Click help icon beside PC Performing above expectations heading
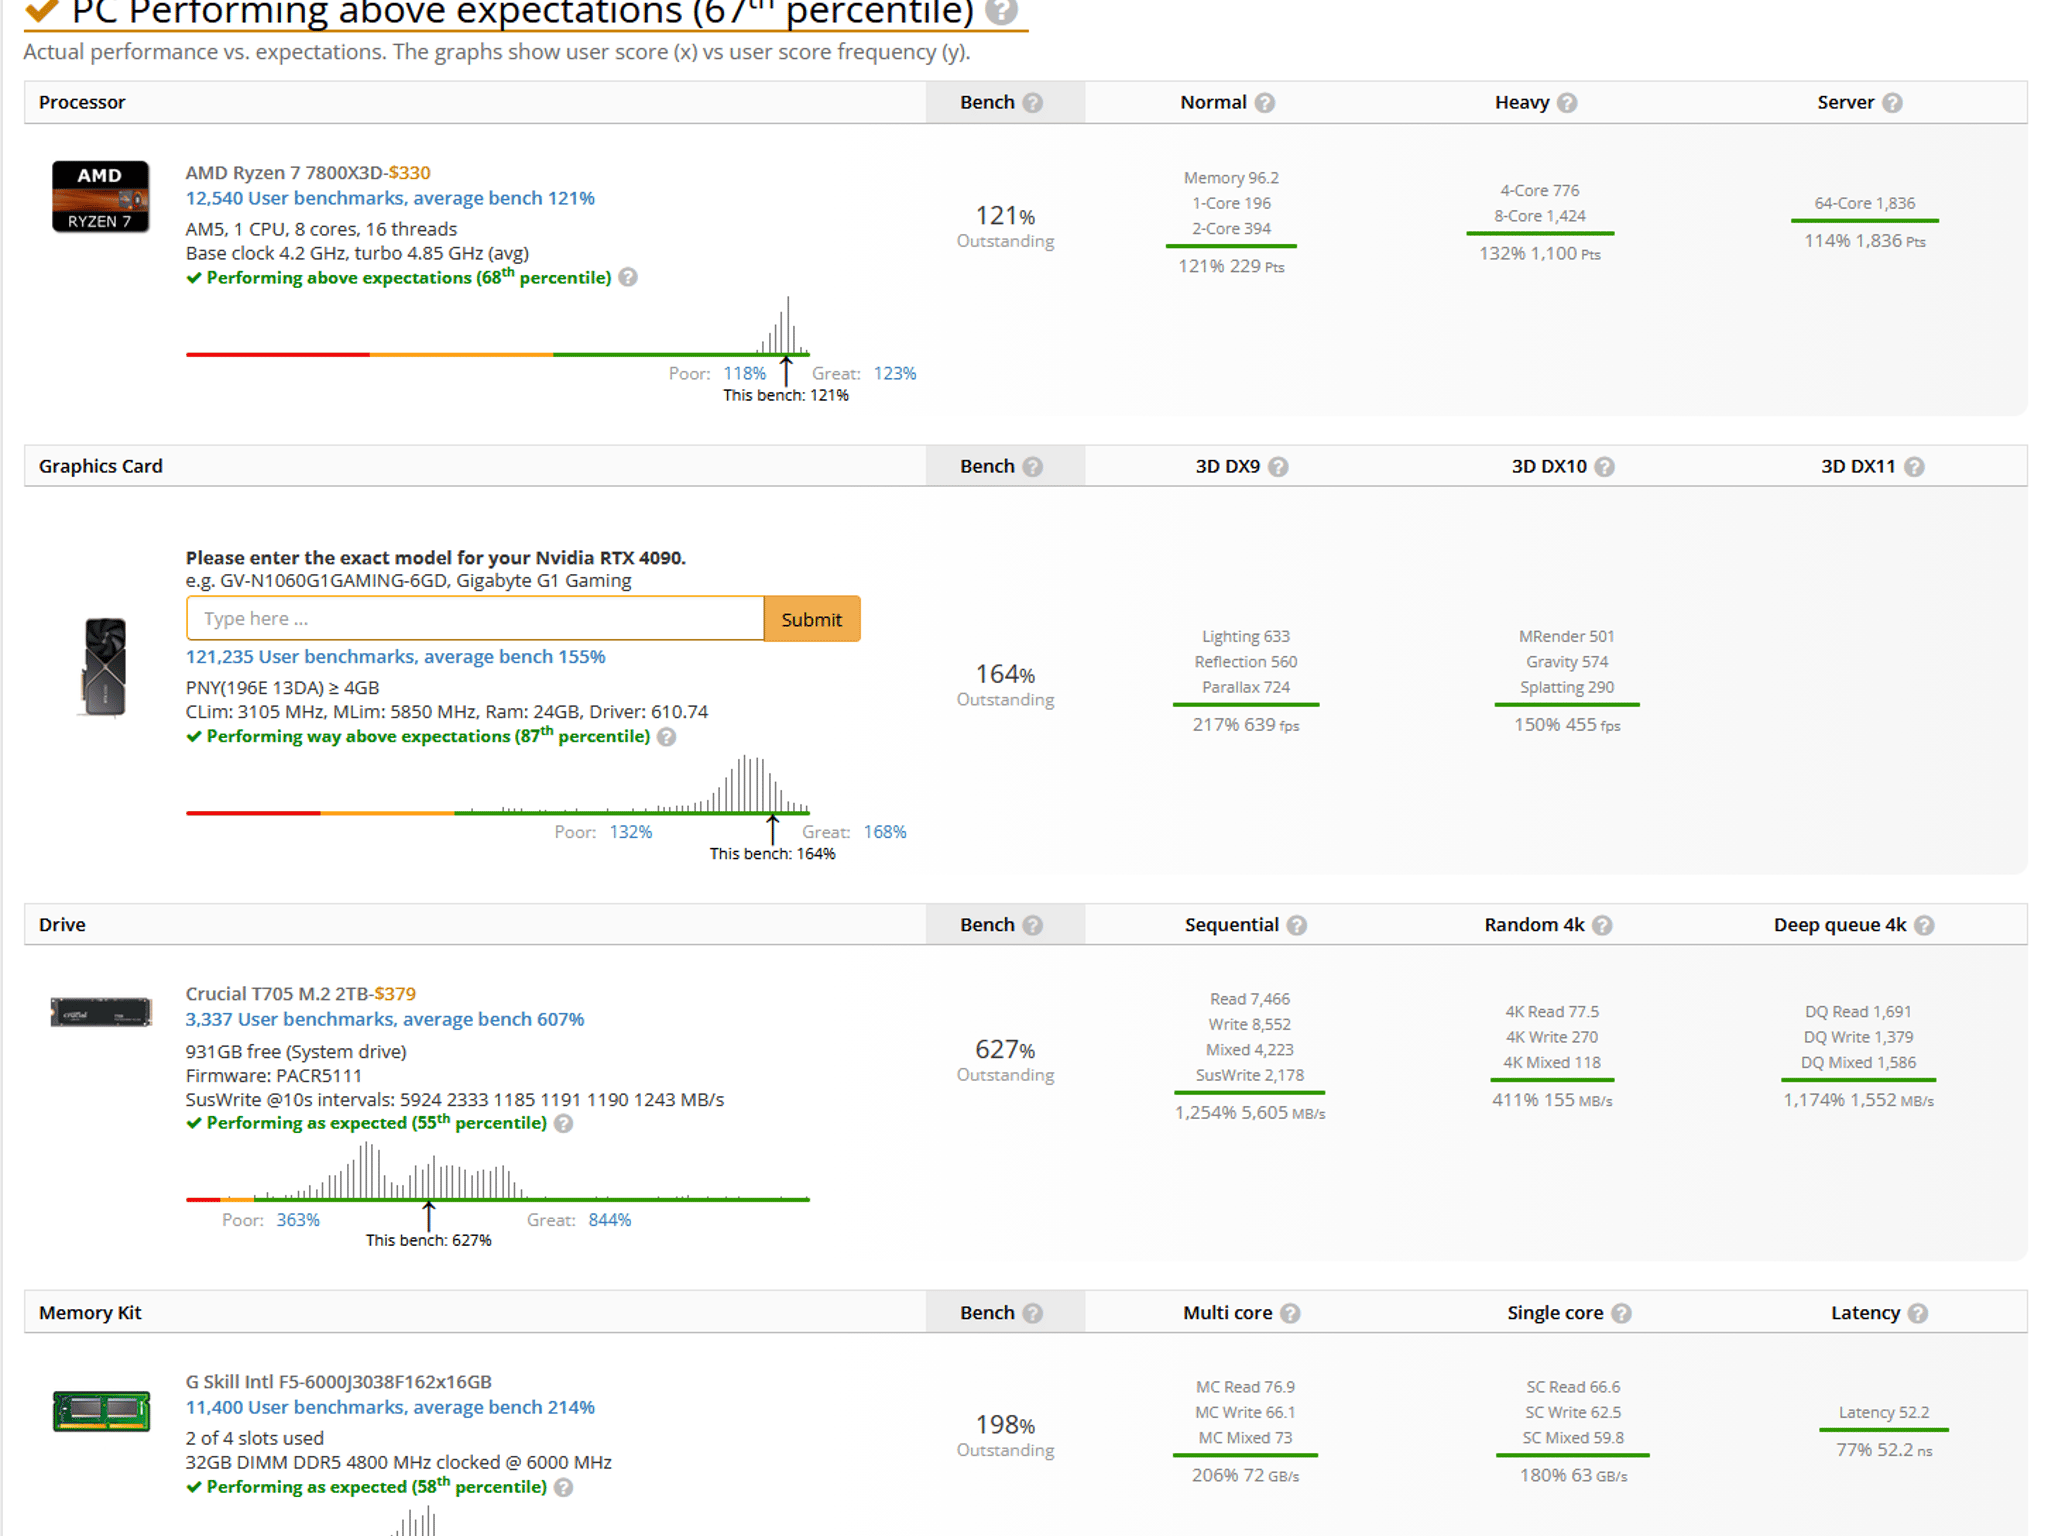 [1001, 11]
